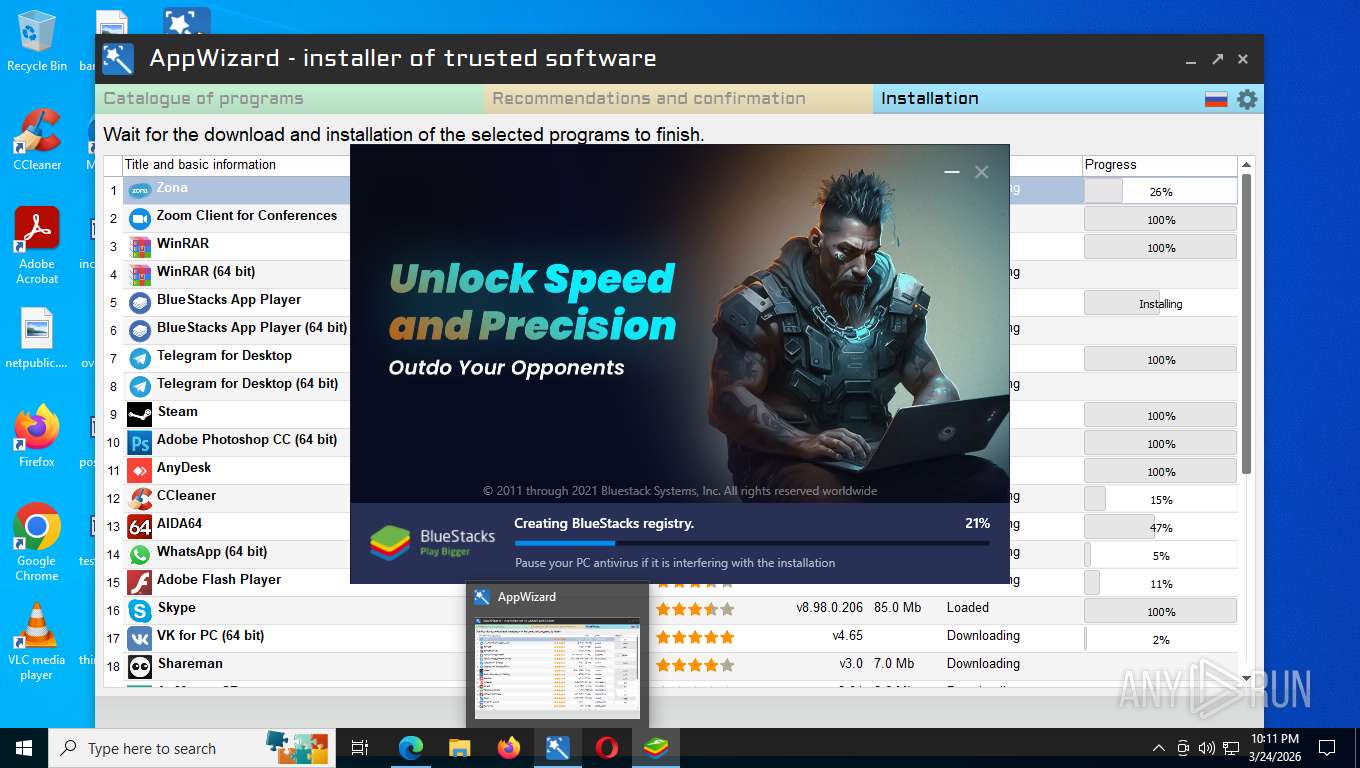Click the AIDA64 47% progress bar
The image size is (1360, 768).
pos(1161,527)
